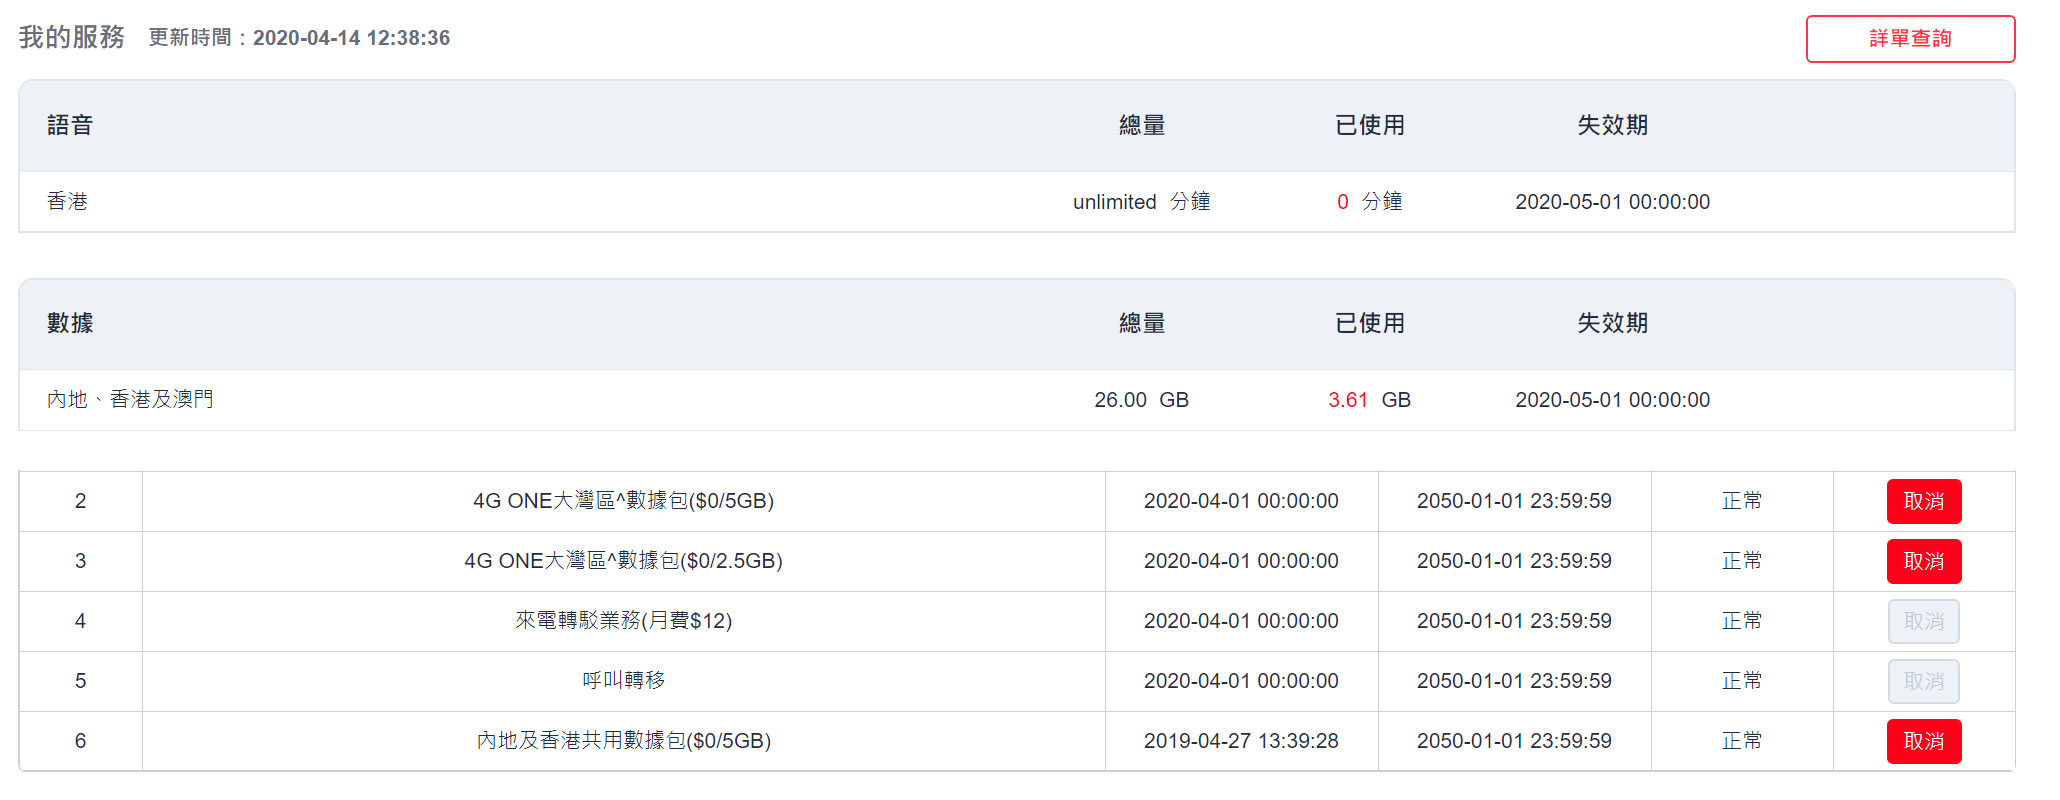The height and width of the screenshot is (800, 2060).
Task: Cancel the 4G ONE大灣區 $0/2.5GB data pack
Action: click(x=1923, y=561)
